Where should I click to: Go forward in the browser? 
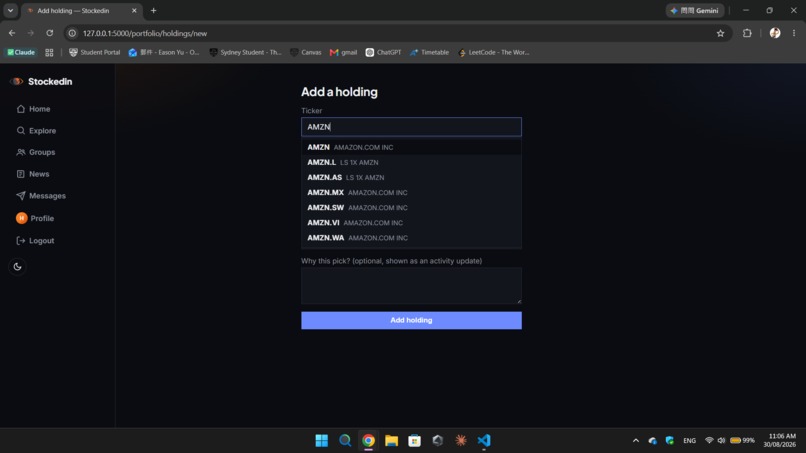coord(30,33)
